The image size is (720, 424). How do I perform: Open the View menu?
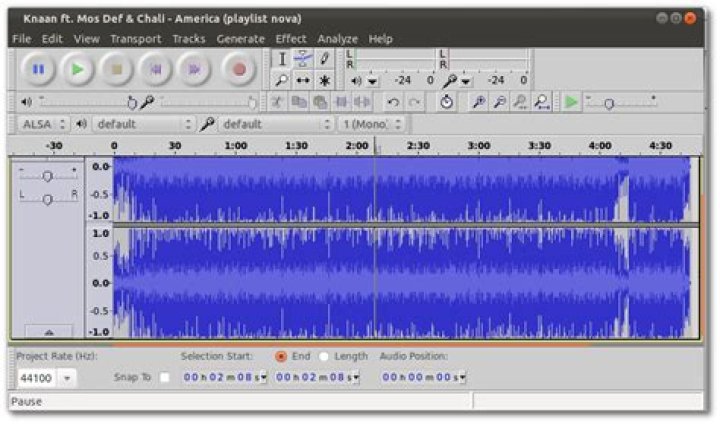tap(86, 39)
